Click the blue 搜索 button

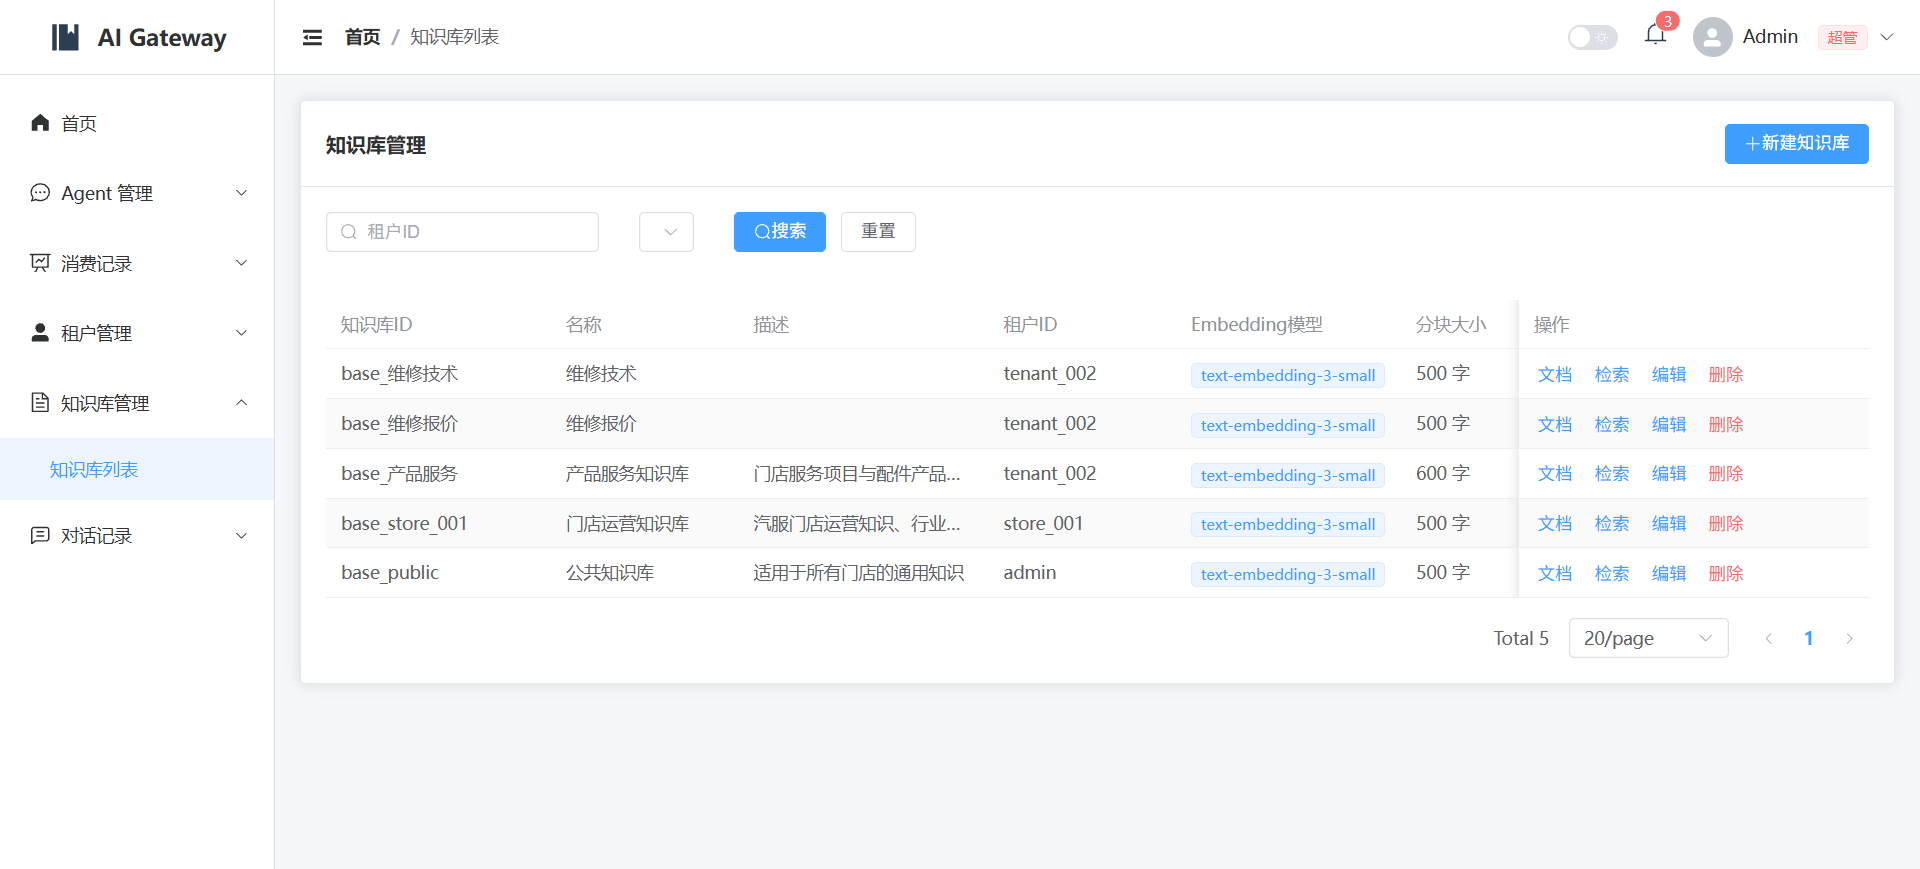780,232
